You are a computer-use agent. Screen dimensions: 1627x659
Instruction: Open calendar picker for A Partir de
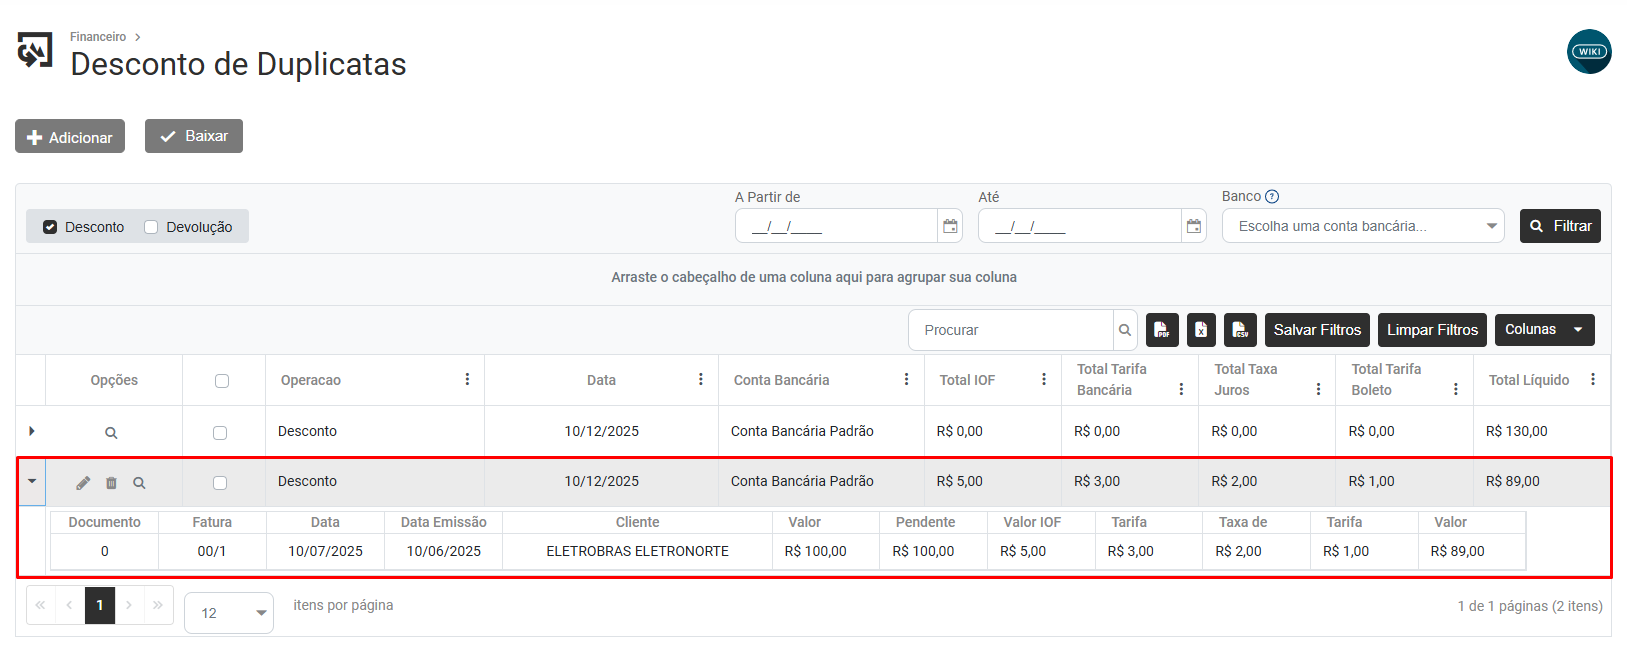click(950, 227)
